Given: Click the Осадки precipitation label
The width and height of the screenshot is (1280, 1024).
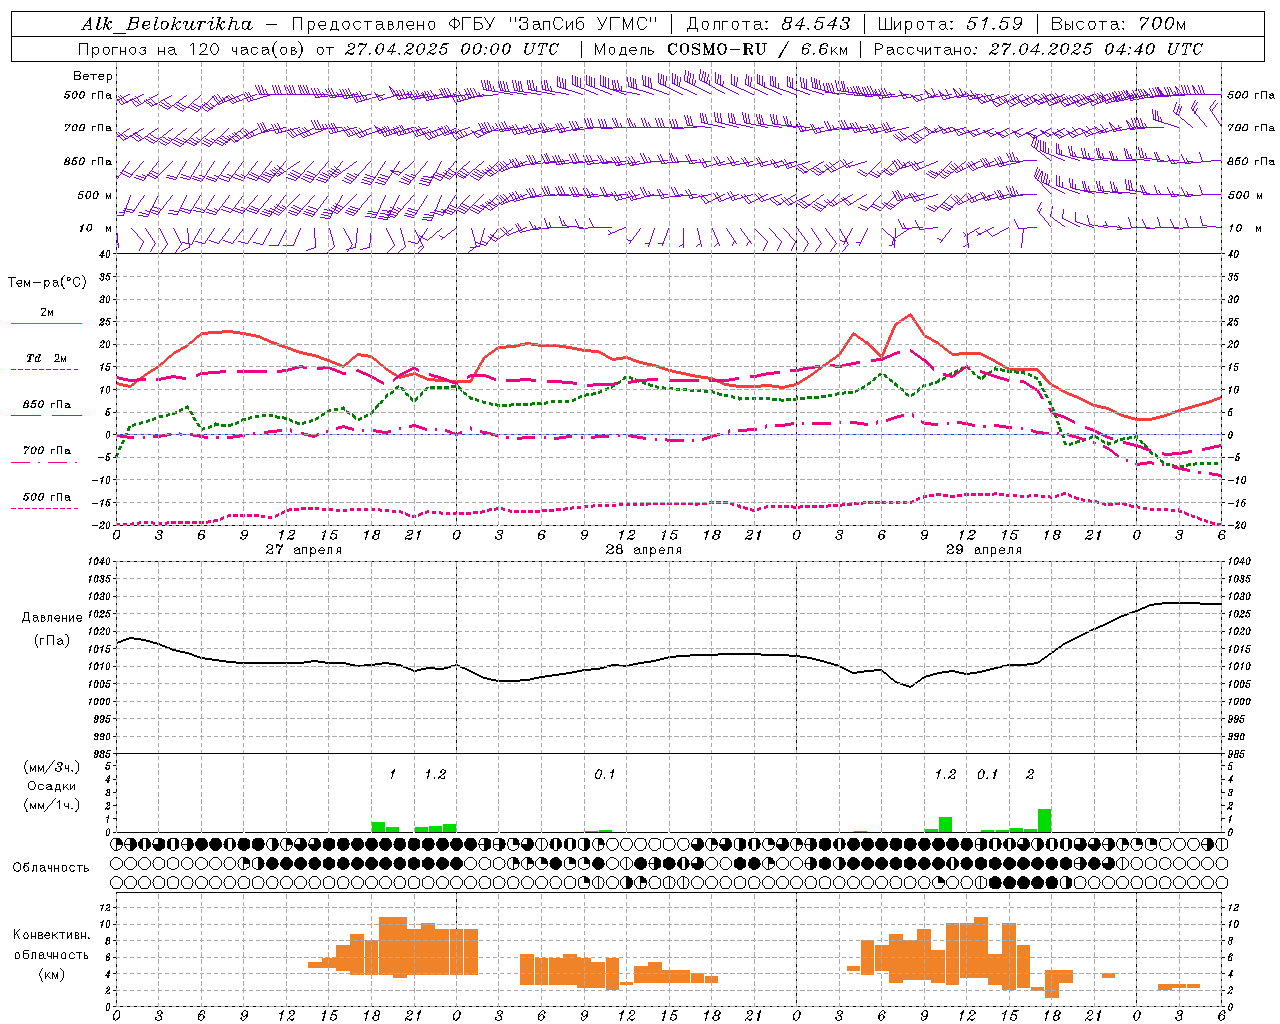Looking at the screenshot, I should pyautogui.click(x=52, y=786).
